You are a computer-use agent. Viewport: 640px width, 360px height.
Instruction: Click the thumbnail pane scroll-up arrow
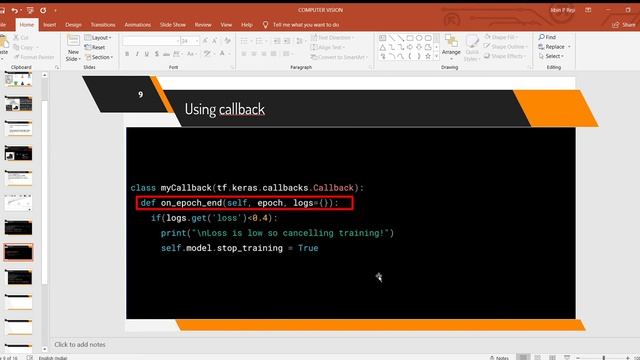coord(44,75)
